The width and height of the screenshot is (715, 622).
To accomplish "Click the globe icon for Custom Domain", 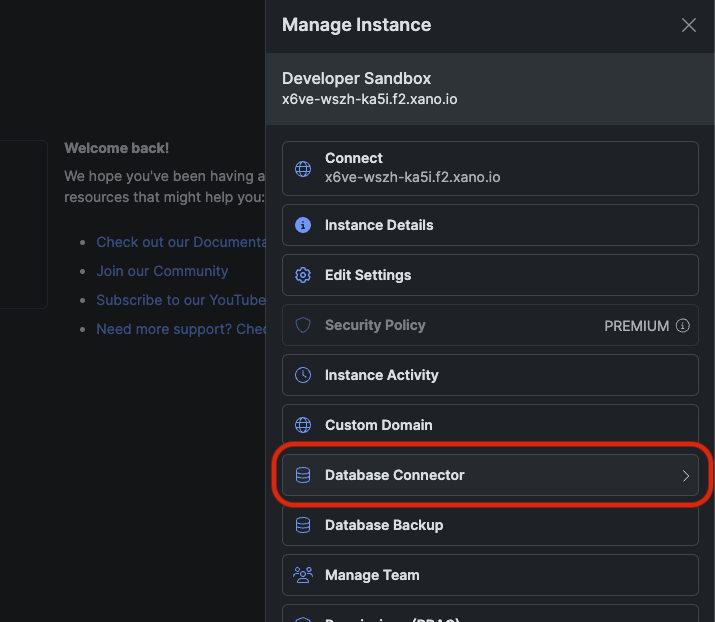I will 303,425.
